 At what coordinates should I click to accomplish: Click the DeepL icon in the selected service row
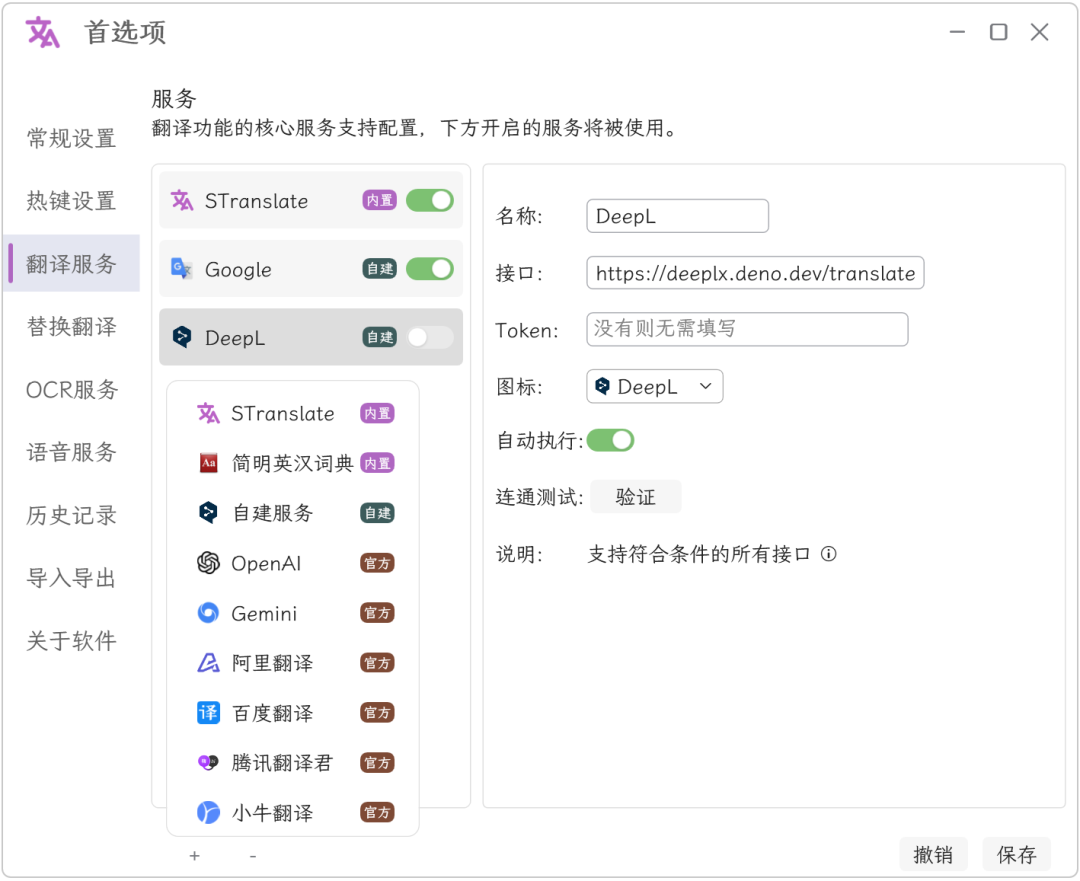[x=182, y=337]
